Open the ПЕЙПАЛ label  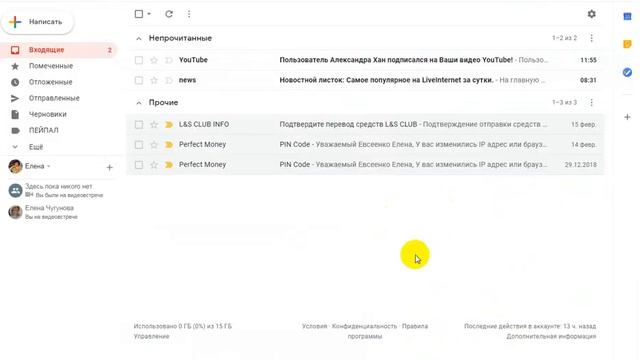click(x=43, y=130)
